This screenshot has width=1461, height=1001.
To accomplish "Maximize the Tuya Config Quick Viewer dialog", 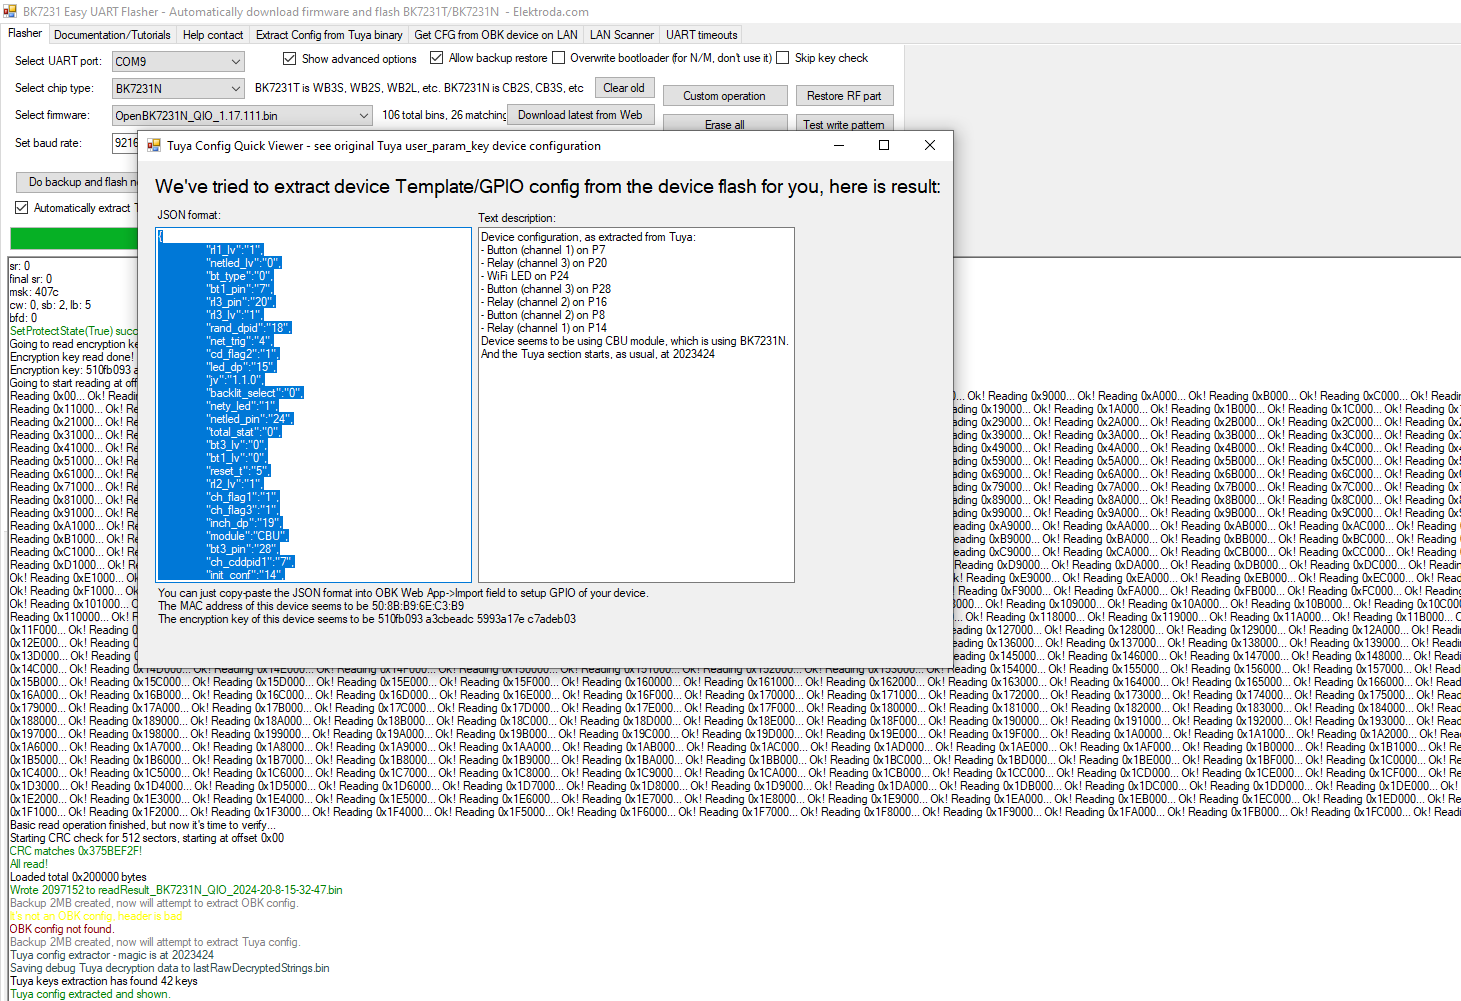I will click(x=884, y=145).
